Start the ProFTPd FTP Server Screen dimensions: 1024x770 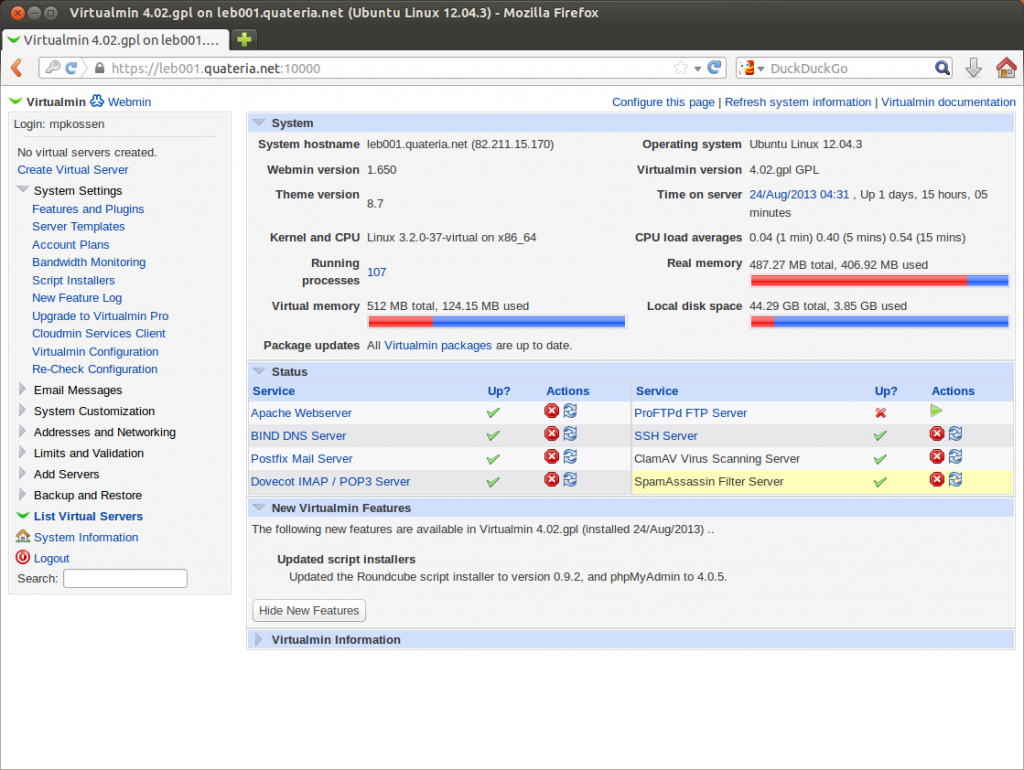point(936,410)
